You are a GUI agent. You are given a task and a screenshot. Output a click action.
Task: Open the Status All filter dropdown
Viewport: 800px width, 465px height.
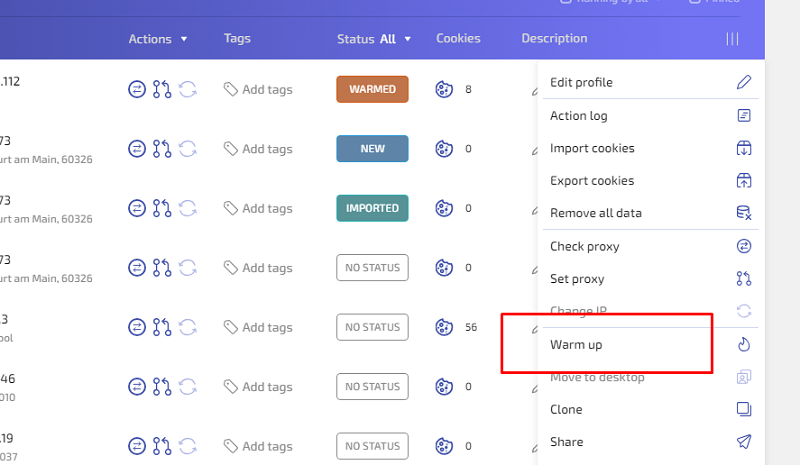pos(374,39)
